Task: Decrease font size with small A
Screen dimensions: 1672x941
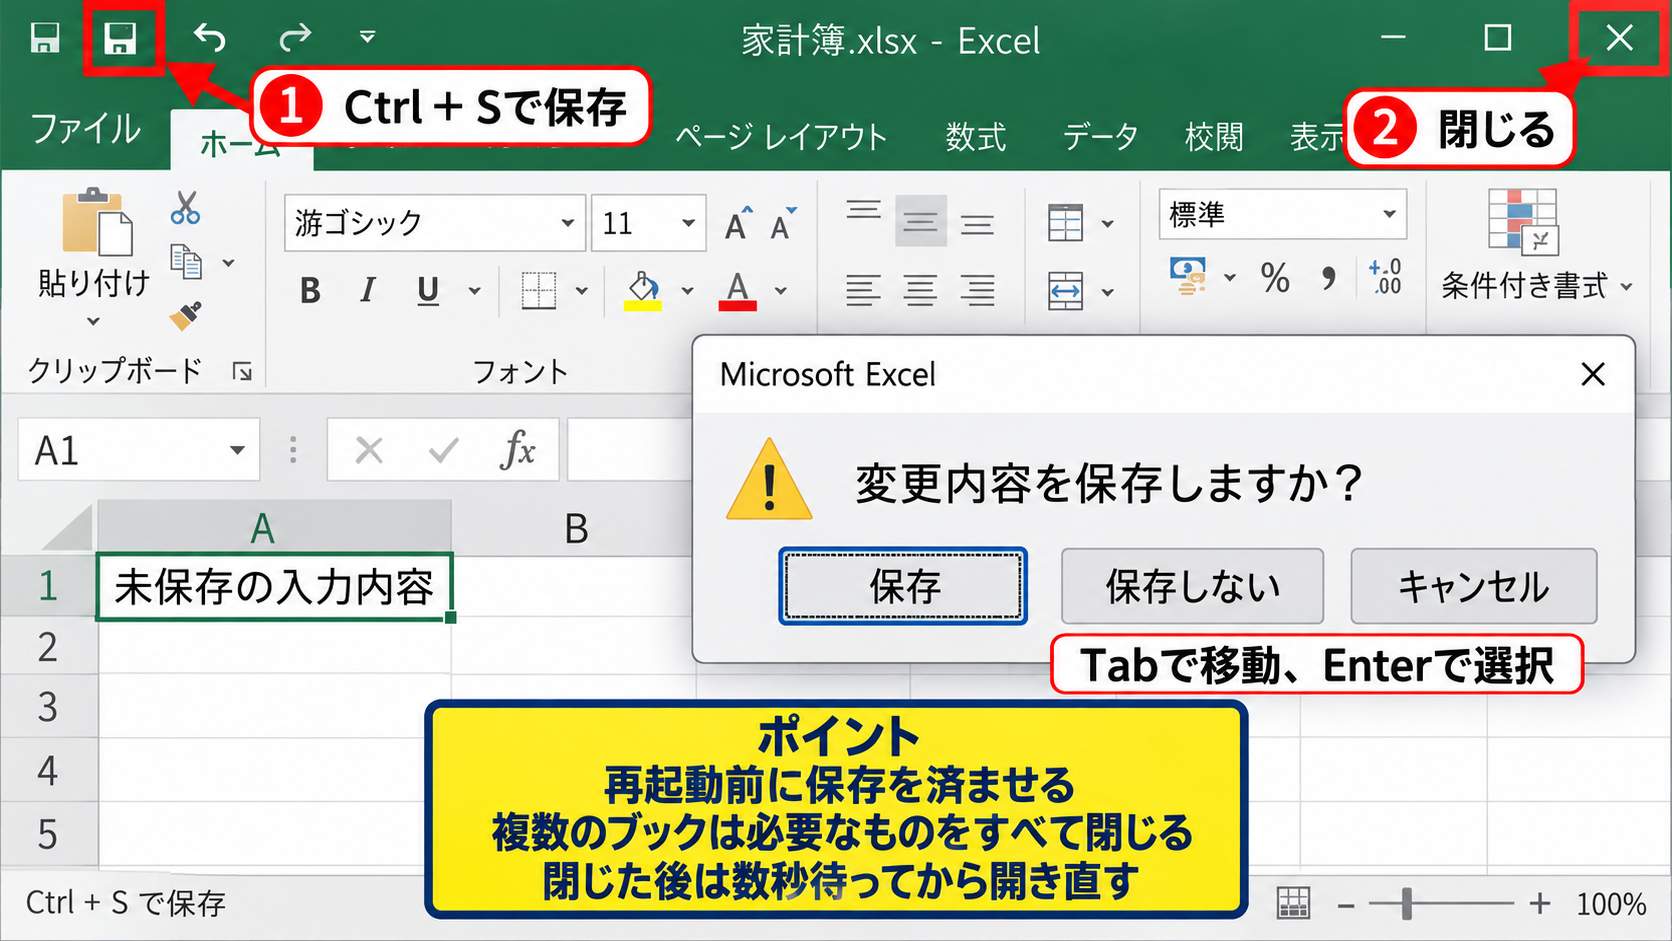Action: point(783,224)
